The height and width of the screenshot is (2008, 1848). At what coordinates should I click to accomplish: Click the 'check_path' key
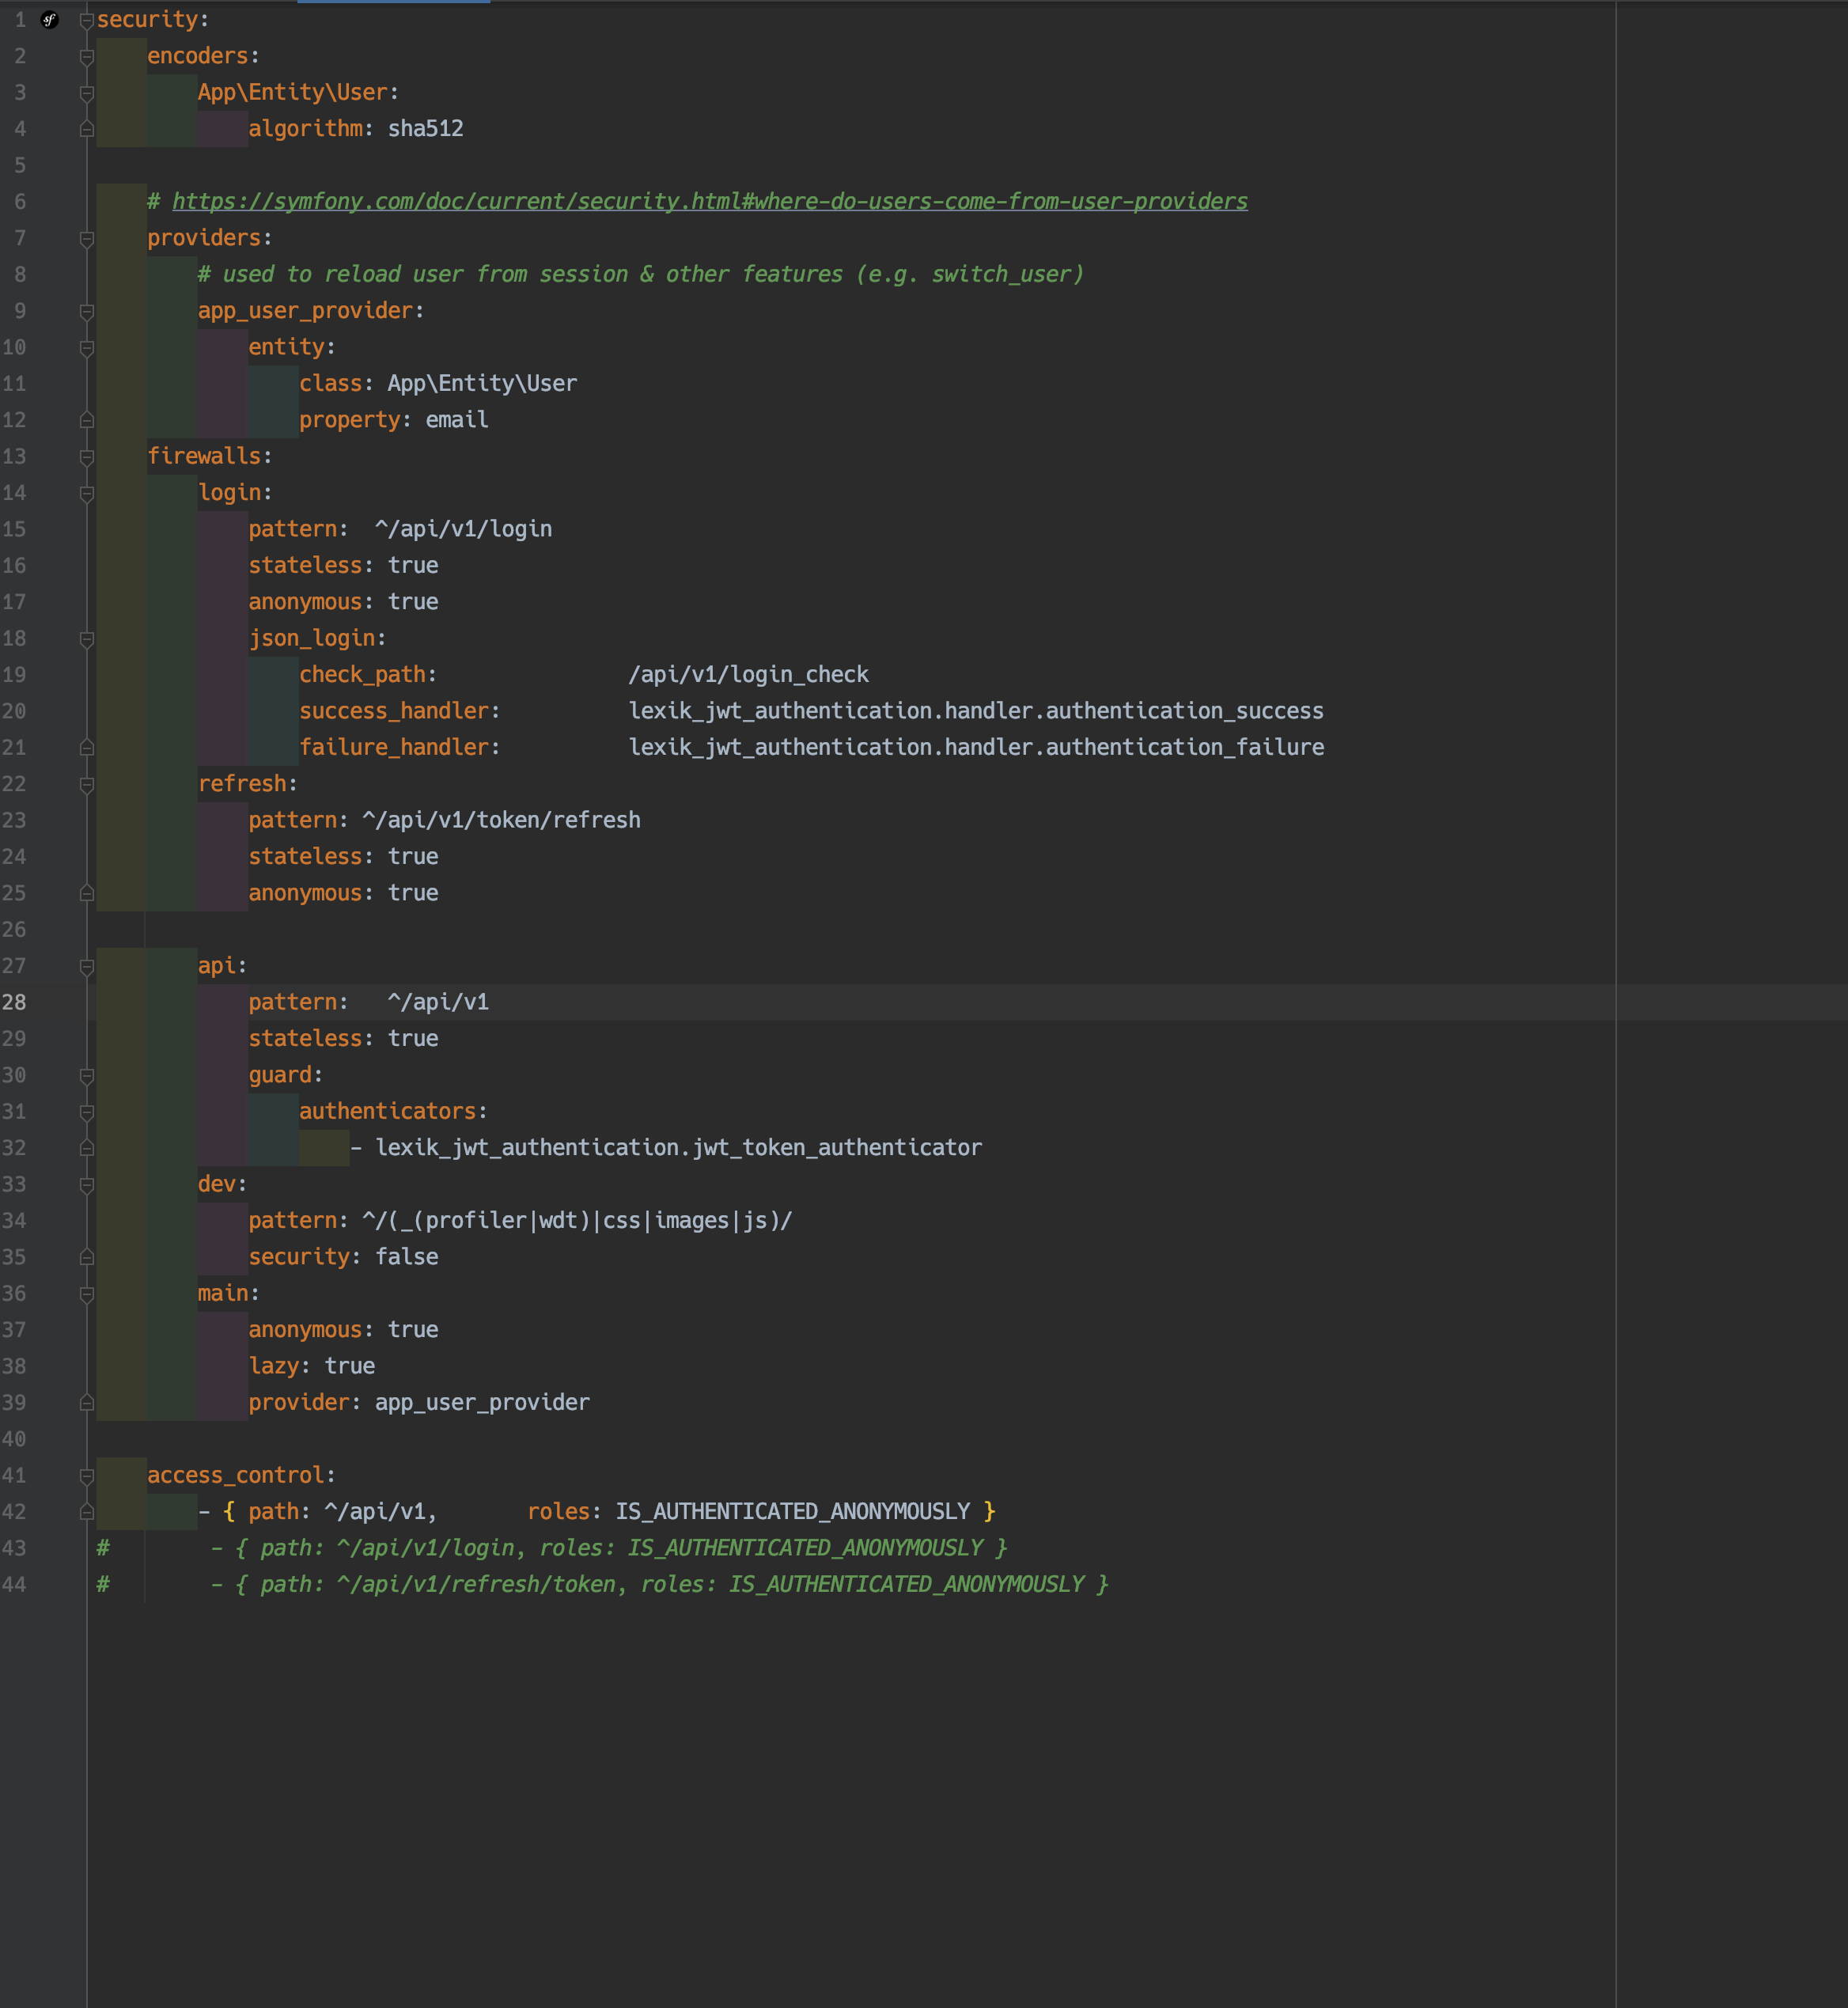point(362,675)
